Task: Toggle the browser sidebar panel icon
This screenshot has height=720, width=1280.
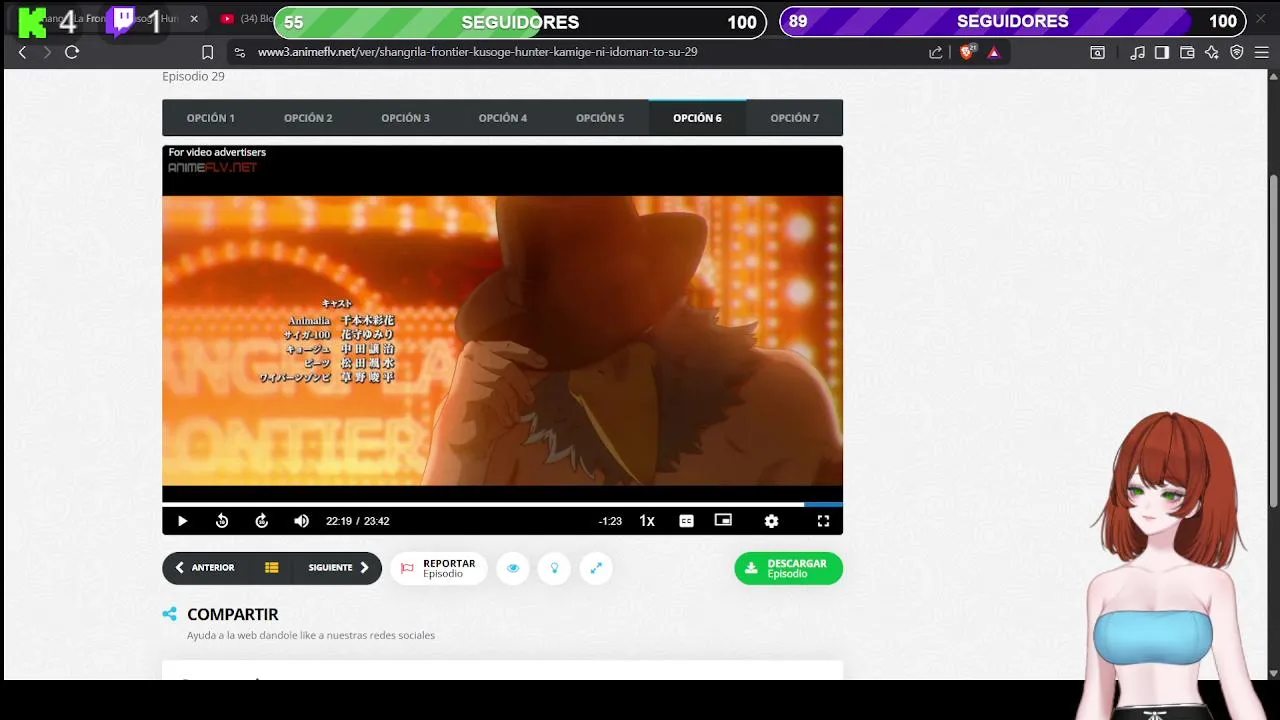Action: point(1162,52)
